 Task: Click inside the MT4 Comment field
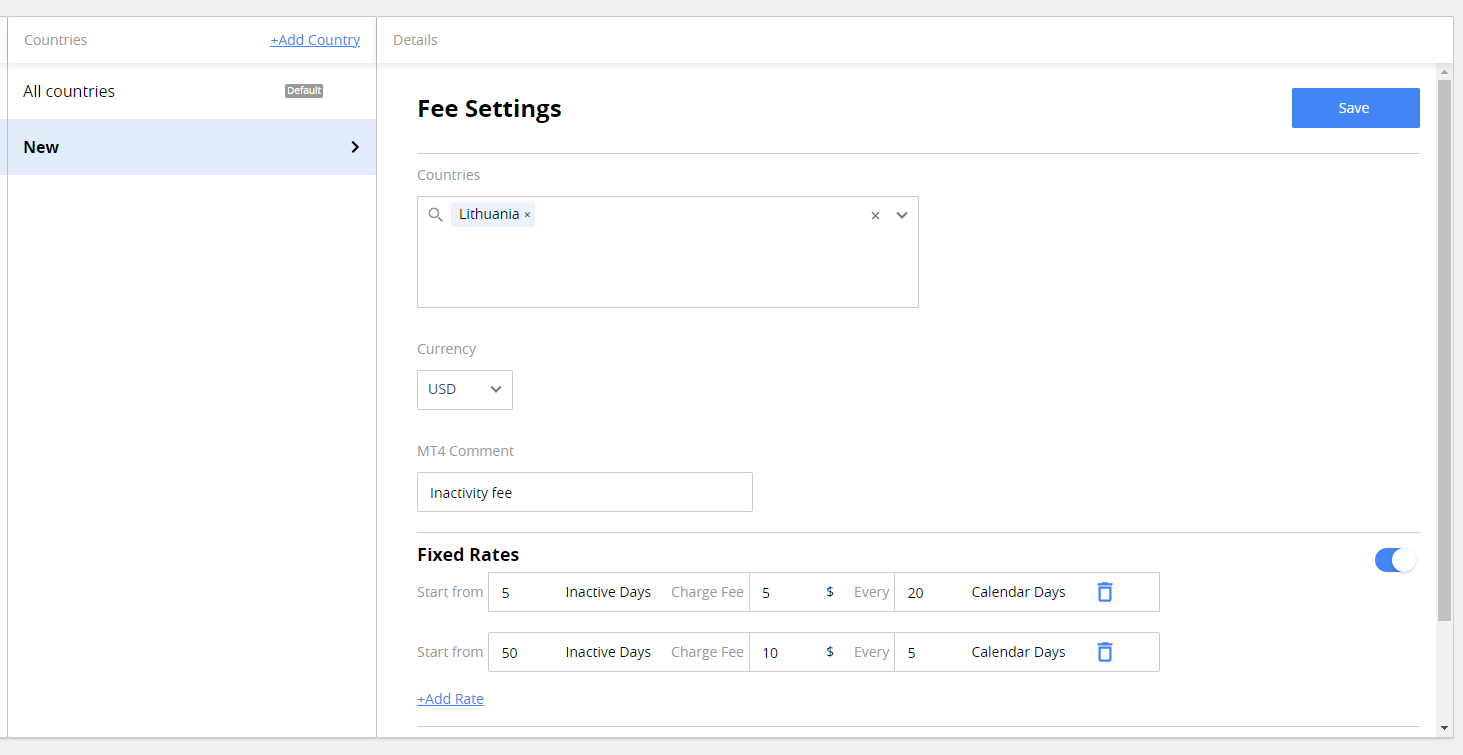[x=584, y=492]
